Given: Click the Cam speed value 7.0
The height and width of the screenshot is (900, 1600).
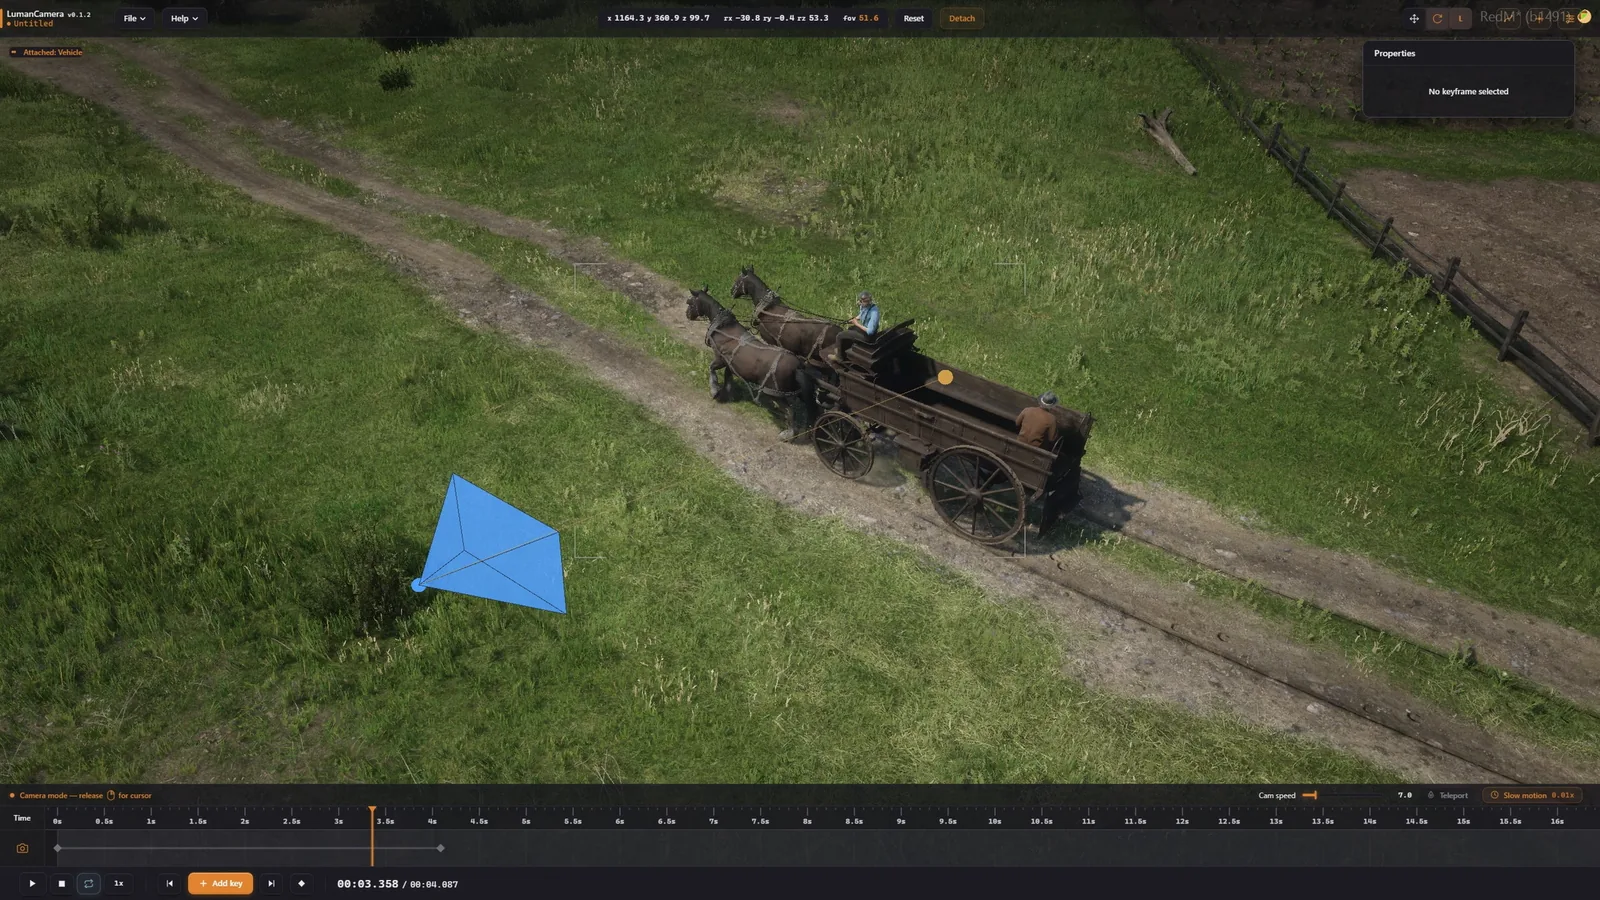Looking at the screenshot, I should point(1405,795).
